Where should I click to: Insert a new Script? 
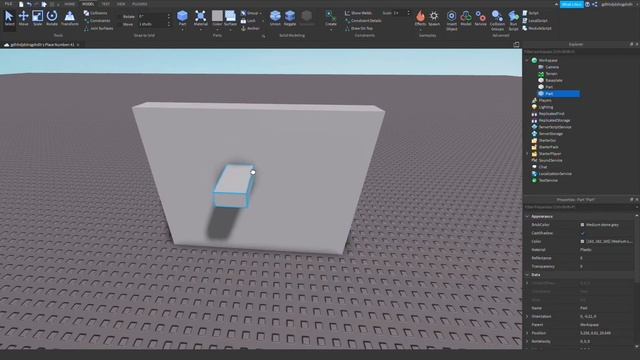tap(530, 13)
